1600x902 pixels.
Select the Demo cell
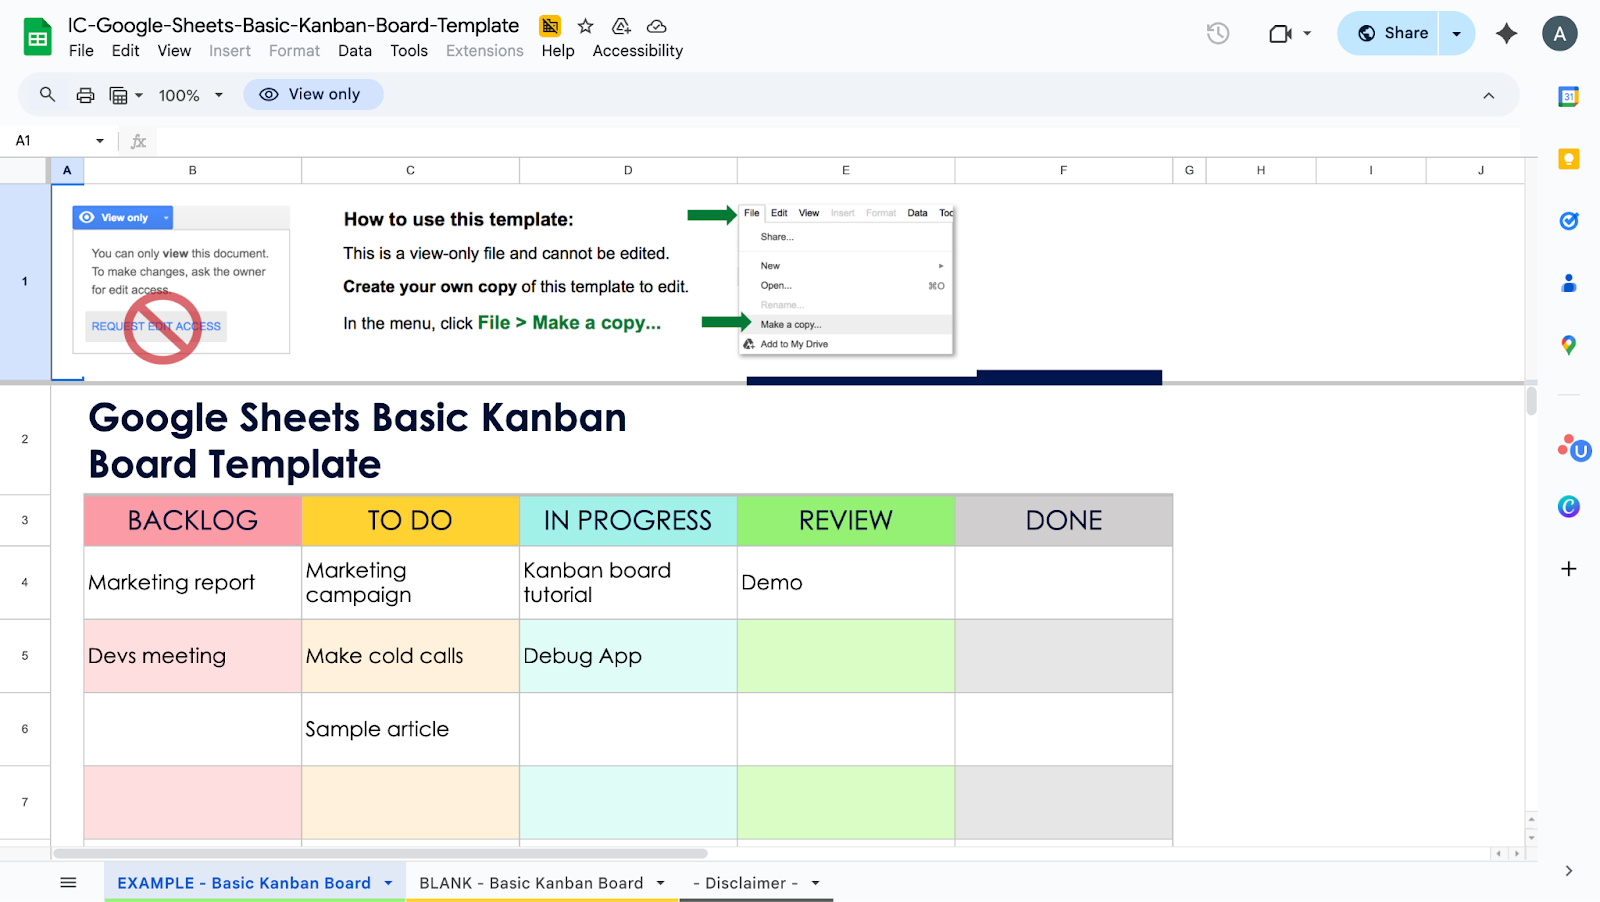tap(846, 583)
